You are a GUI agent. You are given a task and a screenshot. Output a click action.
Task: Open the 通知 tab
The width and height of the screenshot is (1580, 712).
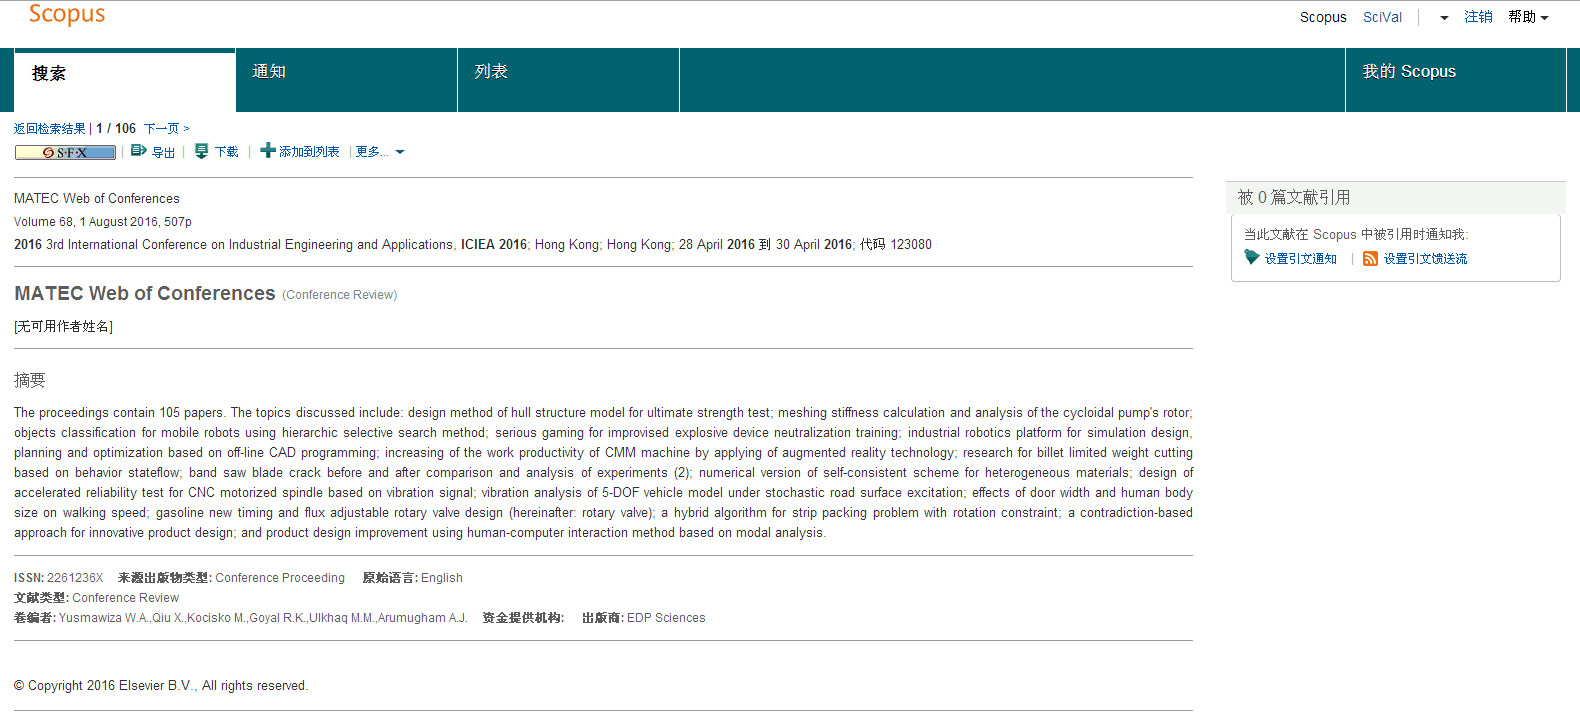pos(347,80)
